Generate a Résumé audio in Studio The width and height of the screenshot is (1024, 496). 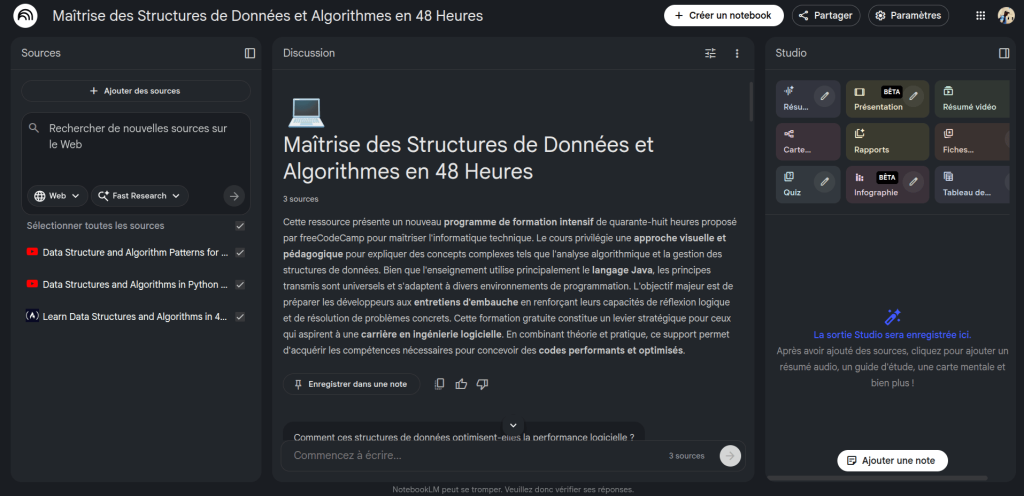pos(808,99)
